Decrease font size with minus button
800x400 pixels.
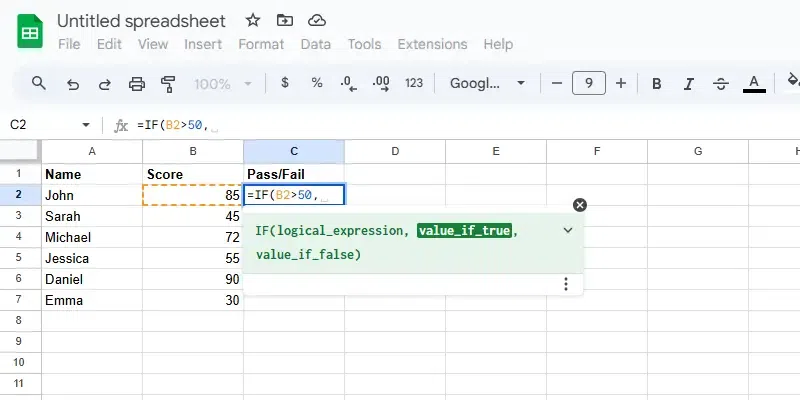click(553, 83)
